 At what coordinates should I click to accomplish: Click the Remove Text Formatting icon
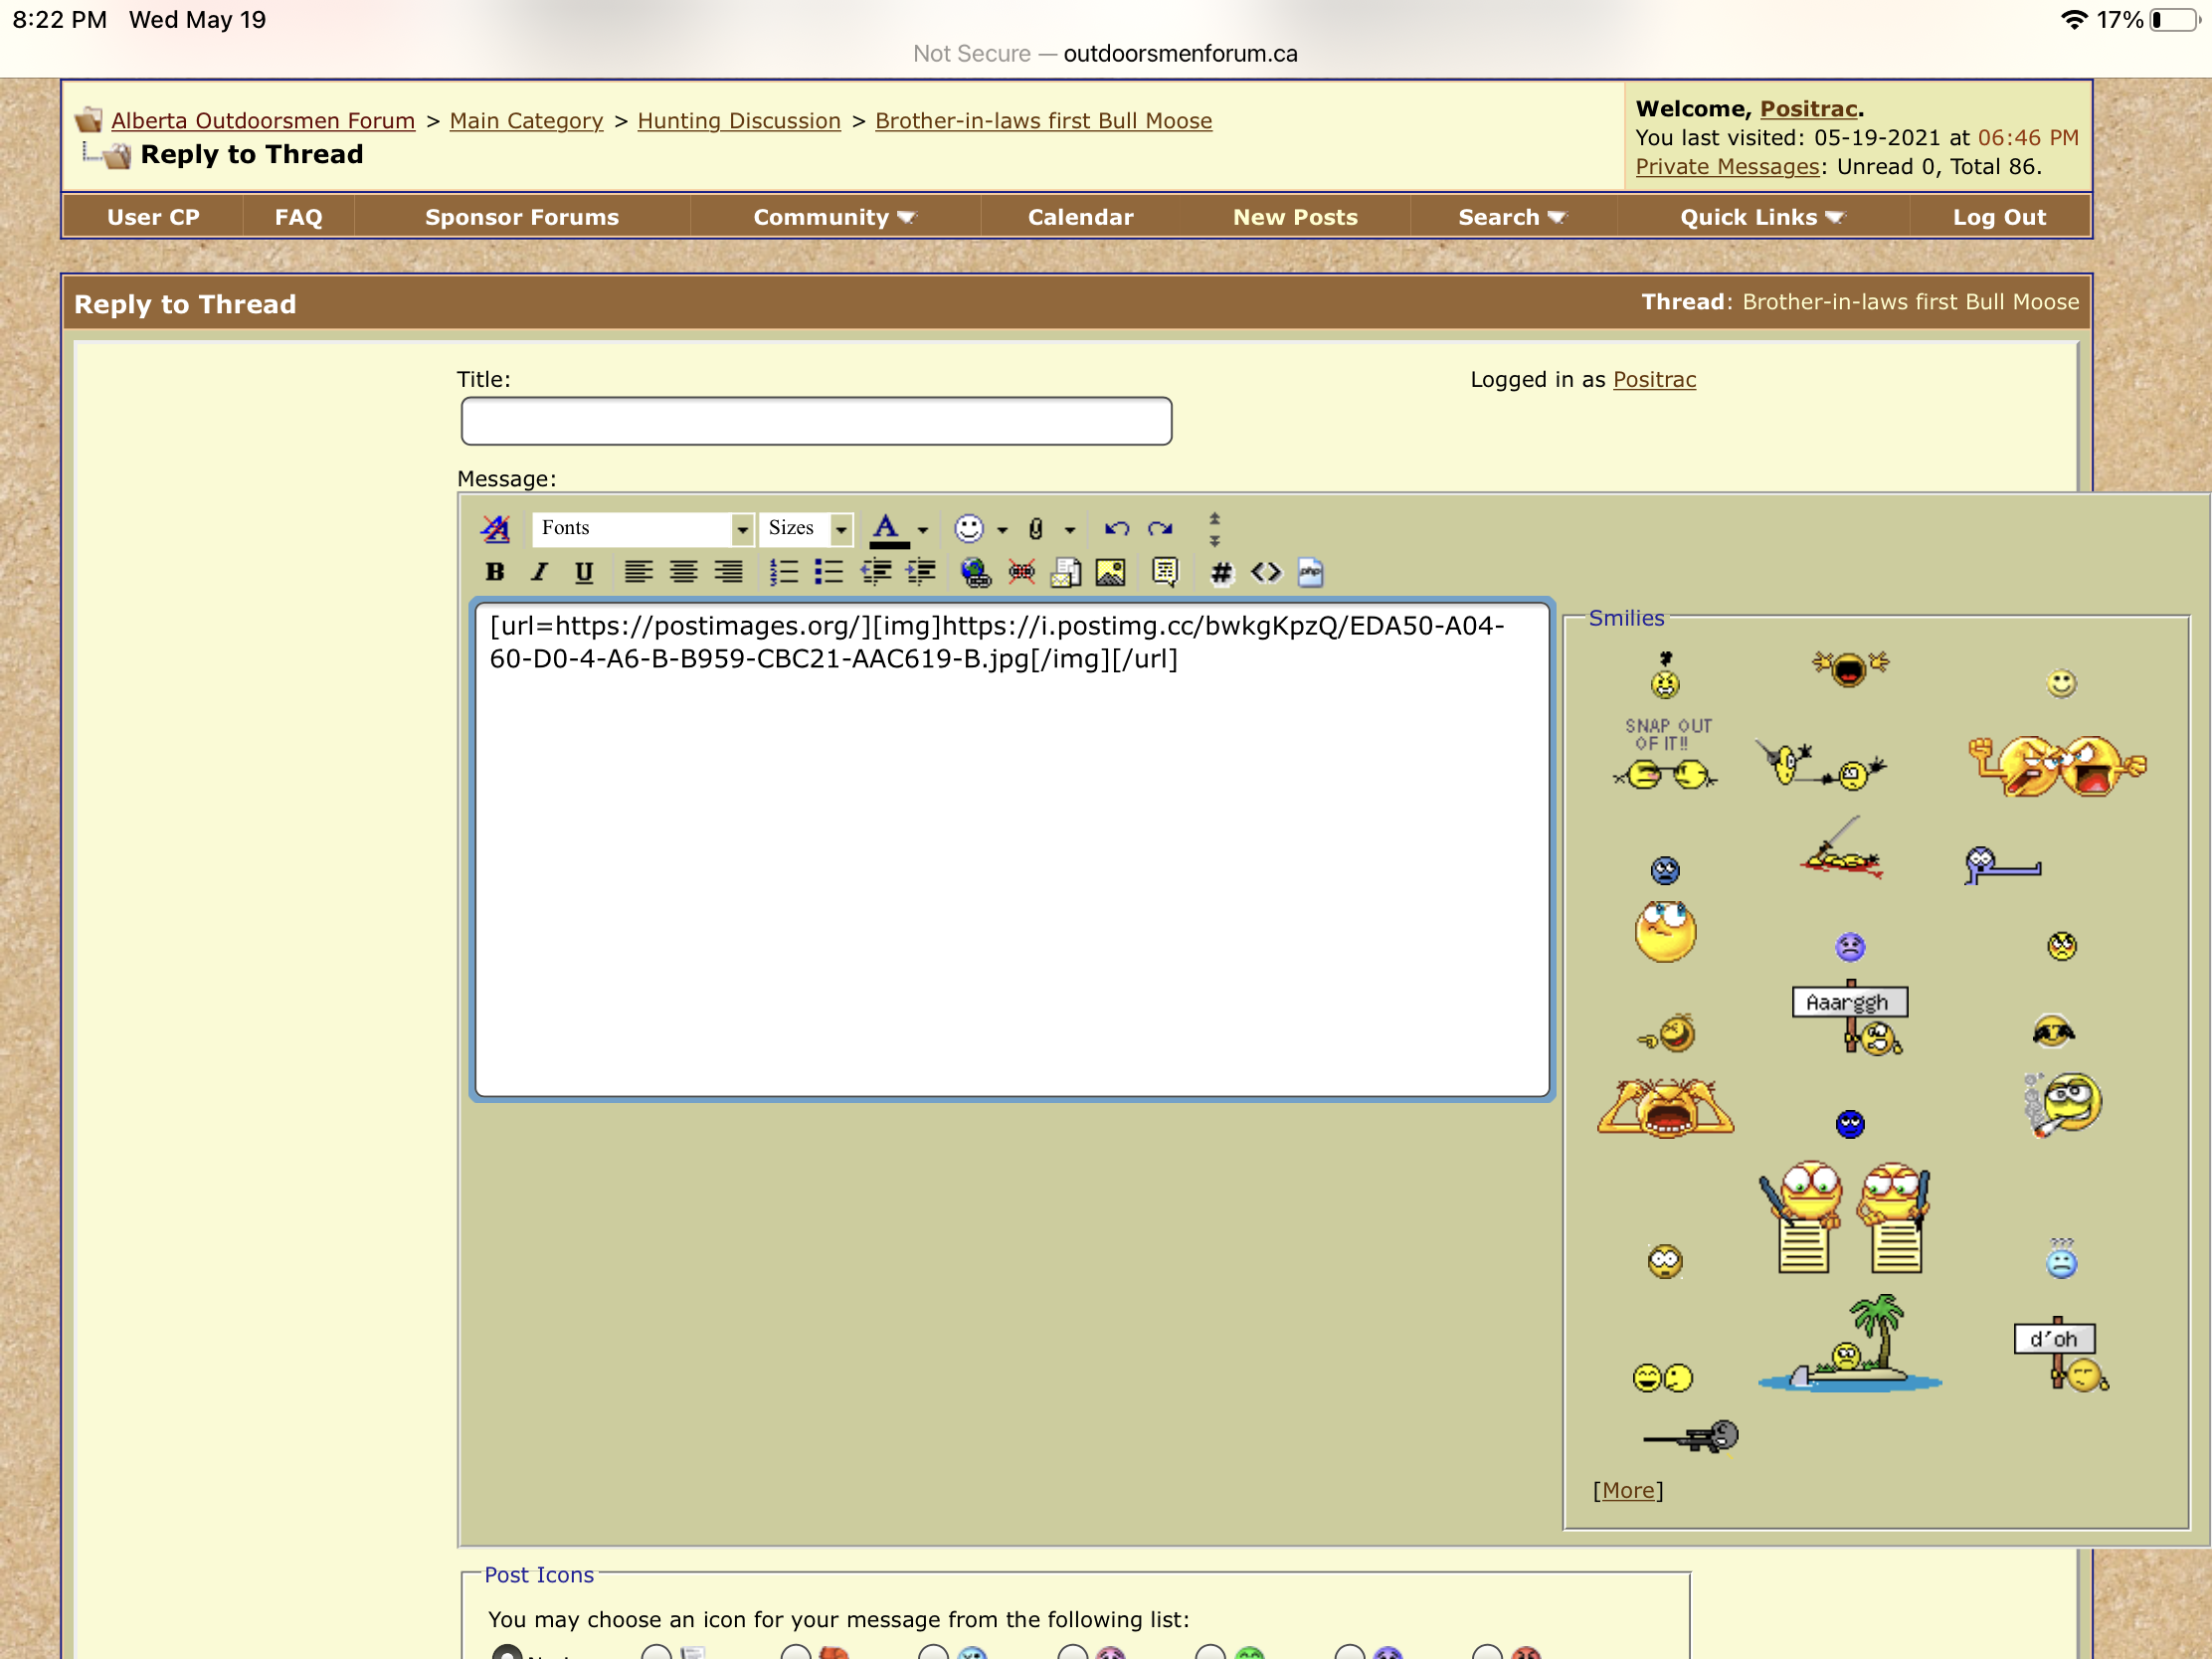496,528
